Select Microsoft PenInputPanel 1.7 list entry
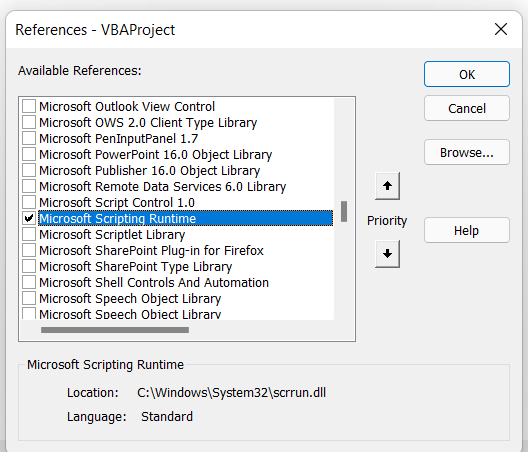 point(119,138)
